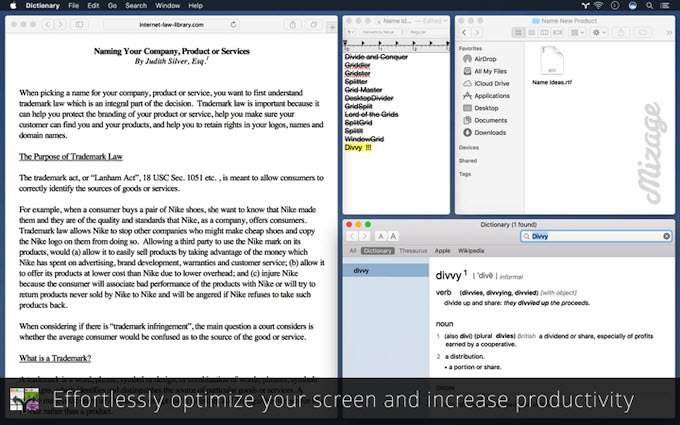The width and height of the screenshot is (680, 425).
Task: Decrease Dictionary text size
Action: coord(381,236)
